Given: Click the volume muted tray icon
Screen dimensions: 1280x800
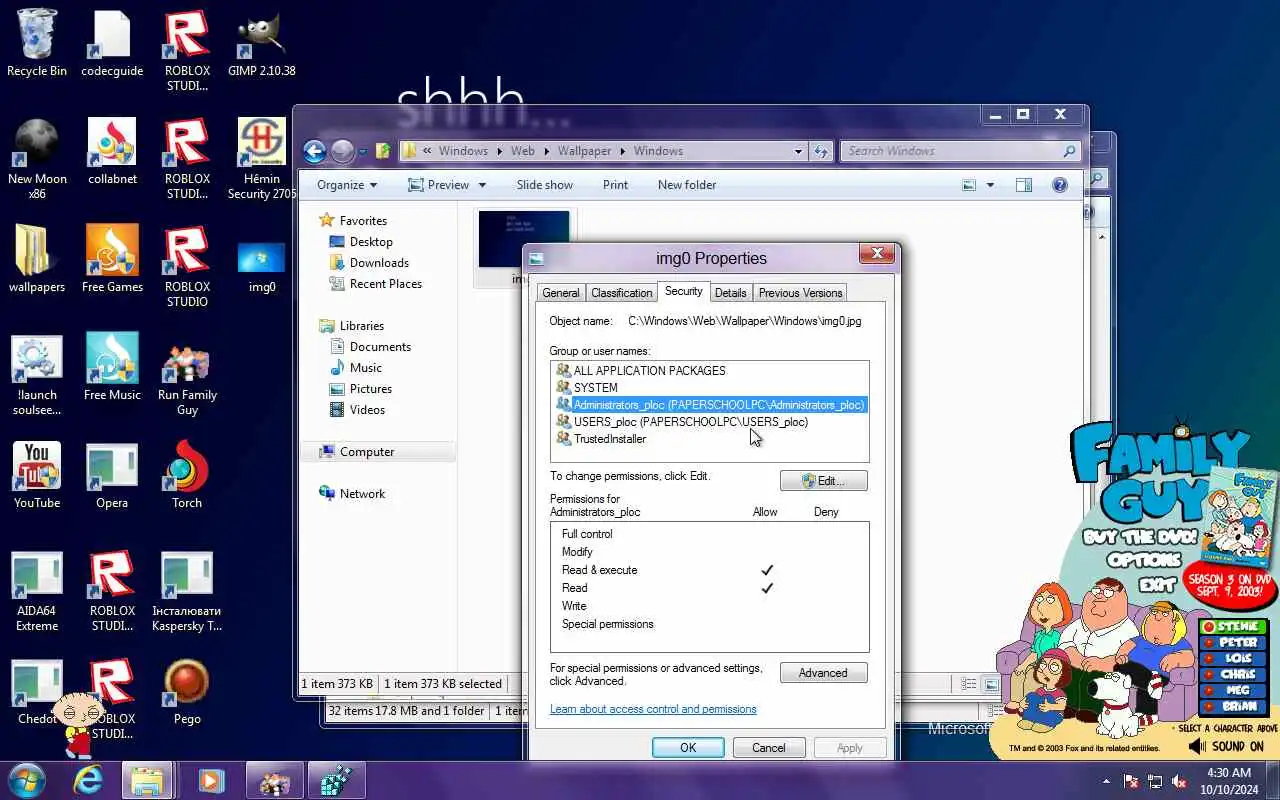Looking at the screenshot, I should (1180, 781).
